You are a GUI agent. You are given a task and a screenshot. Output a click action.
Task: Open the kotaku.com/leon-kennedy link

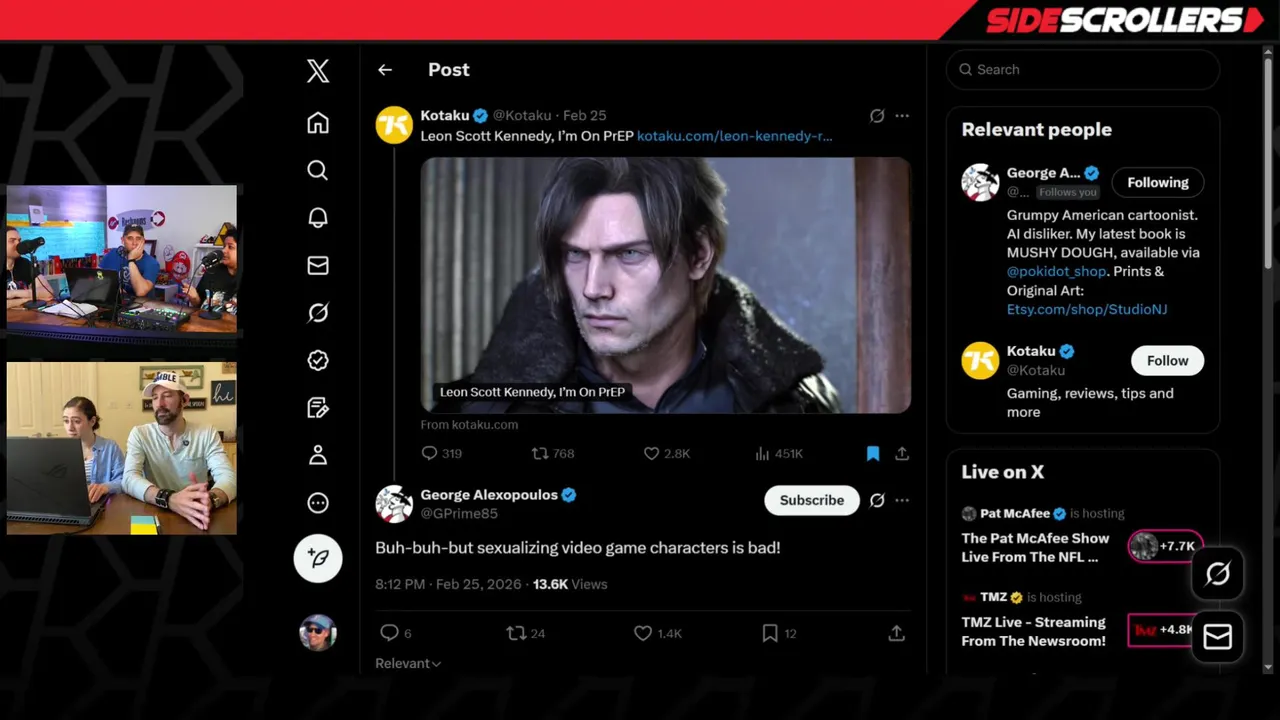pos(734,136)
